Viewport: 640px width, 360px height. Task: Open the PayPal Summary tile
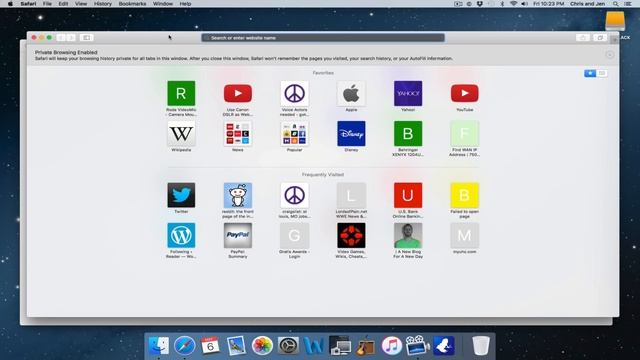(x=238, y=235)
